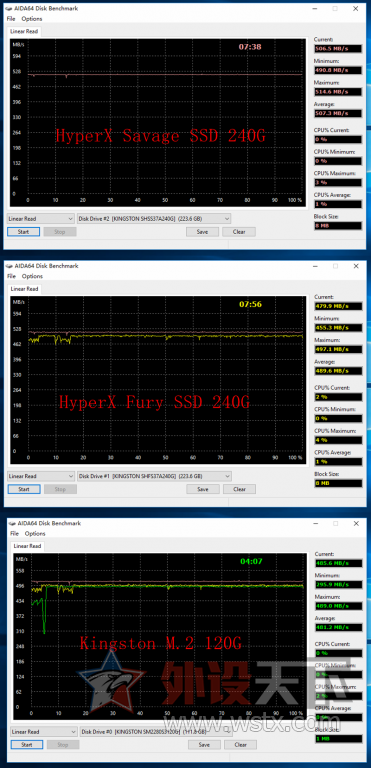This screenshot has width=371, height=768.
Task: Open Options menu in HyperX Savage window
Action: (32, 19)
